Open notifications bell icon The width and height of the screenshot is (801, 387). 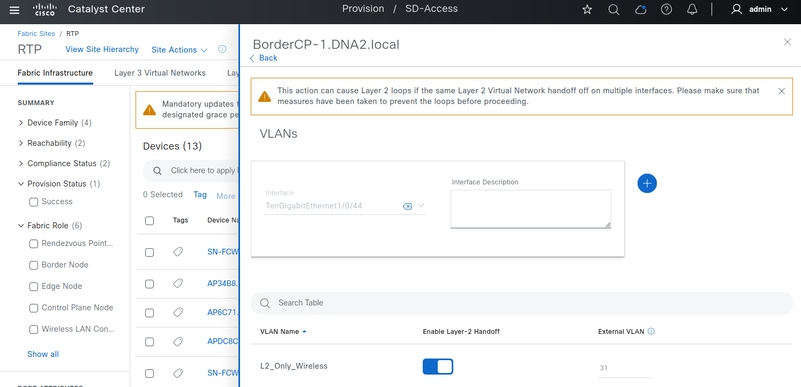(x=692, y=9)
